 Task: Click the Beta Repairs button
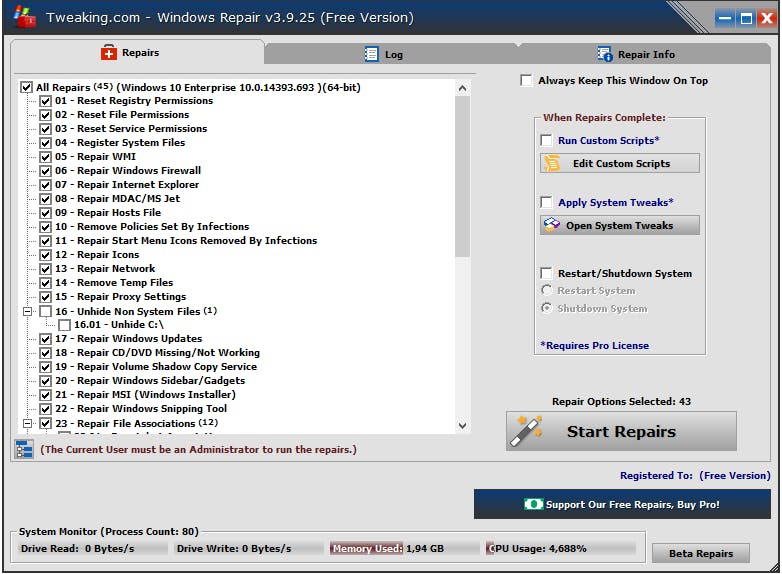701,553
